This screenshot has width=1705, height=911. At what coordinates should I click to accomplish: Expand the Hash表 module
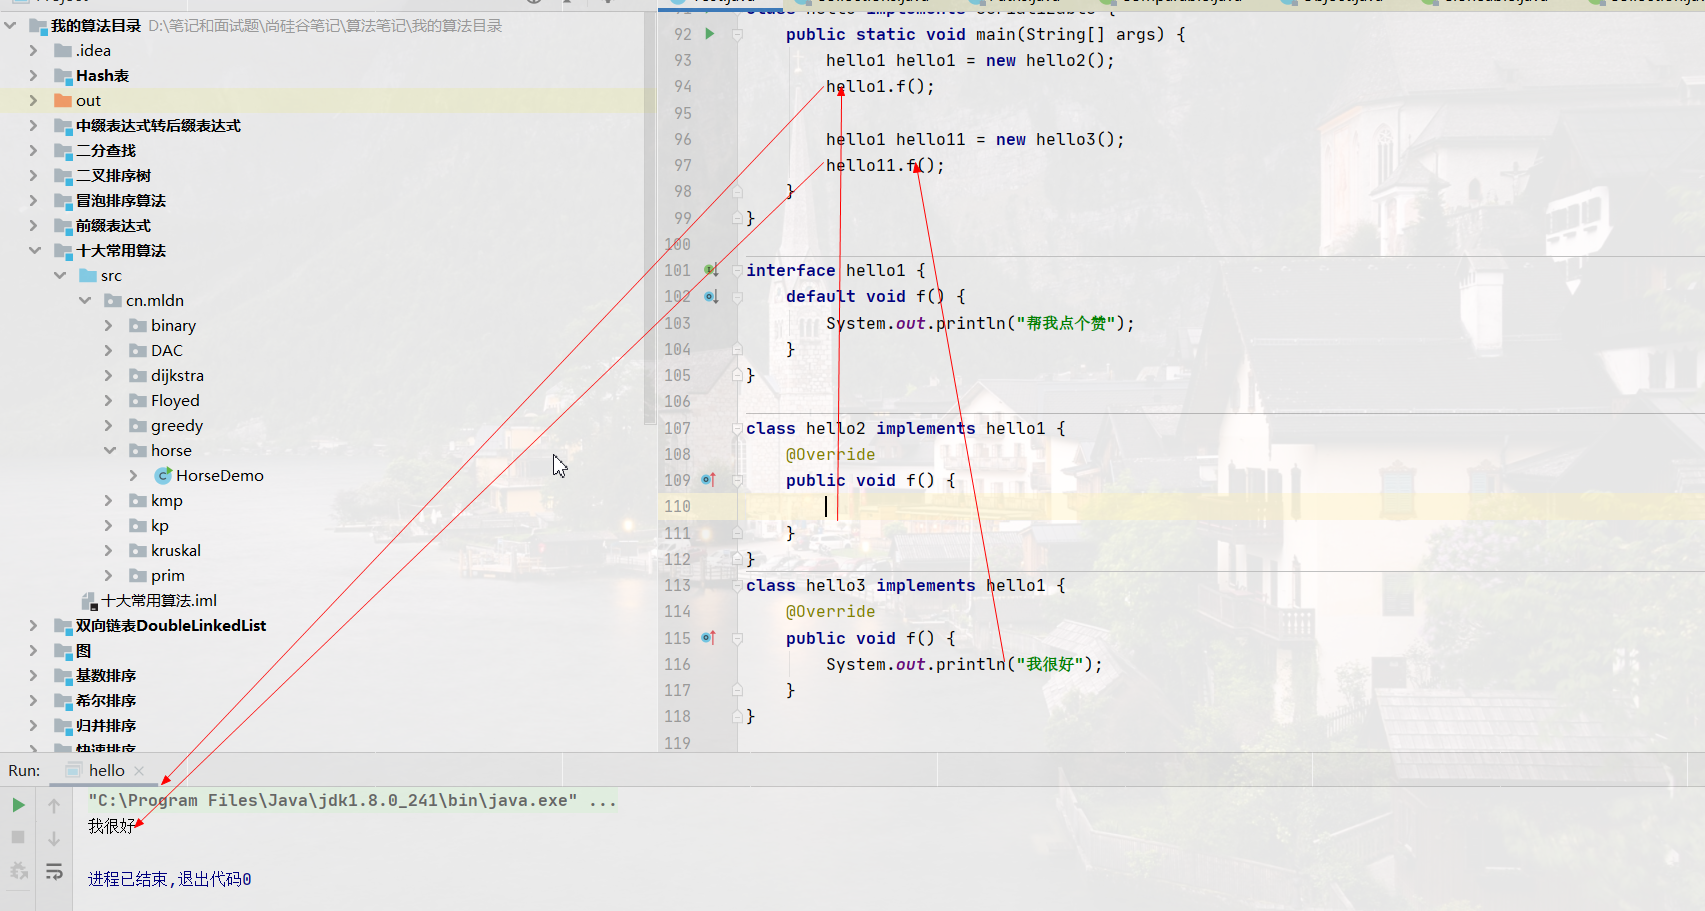tap(33, 75)
